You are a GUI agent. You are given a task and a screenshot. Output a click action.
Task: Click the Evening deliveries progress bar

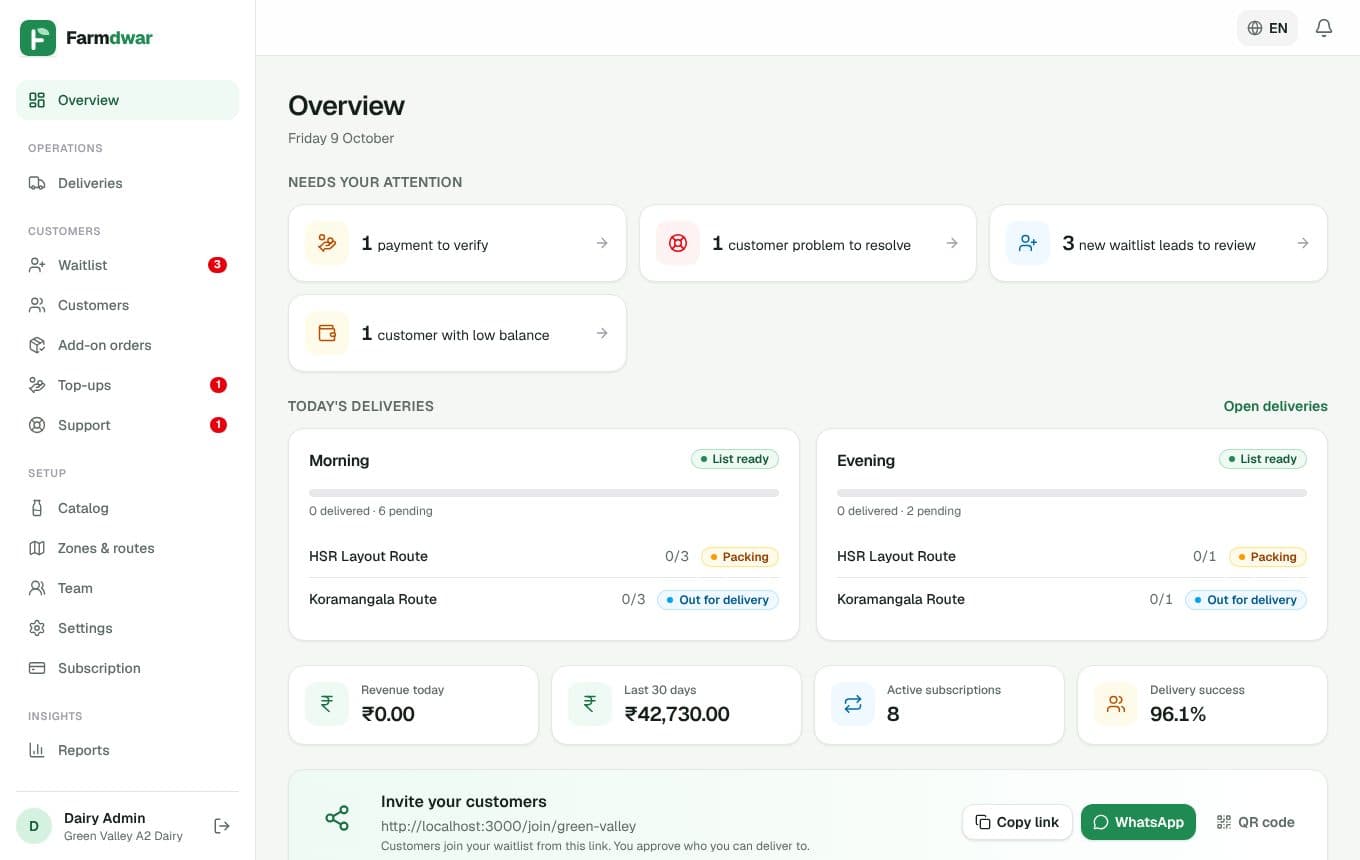pos(1072,493)
